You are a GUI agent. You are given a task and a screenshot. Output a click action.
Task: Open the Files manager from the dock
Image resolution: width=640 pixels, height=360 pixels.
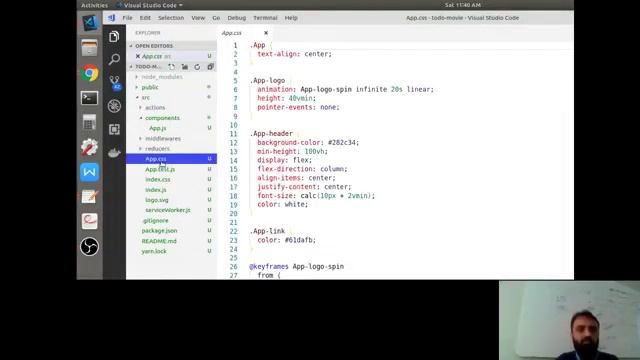(x=89, y=48)
